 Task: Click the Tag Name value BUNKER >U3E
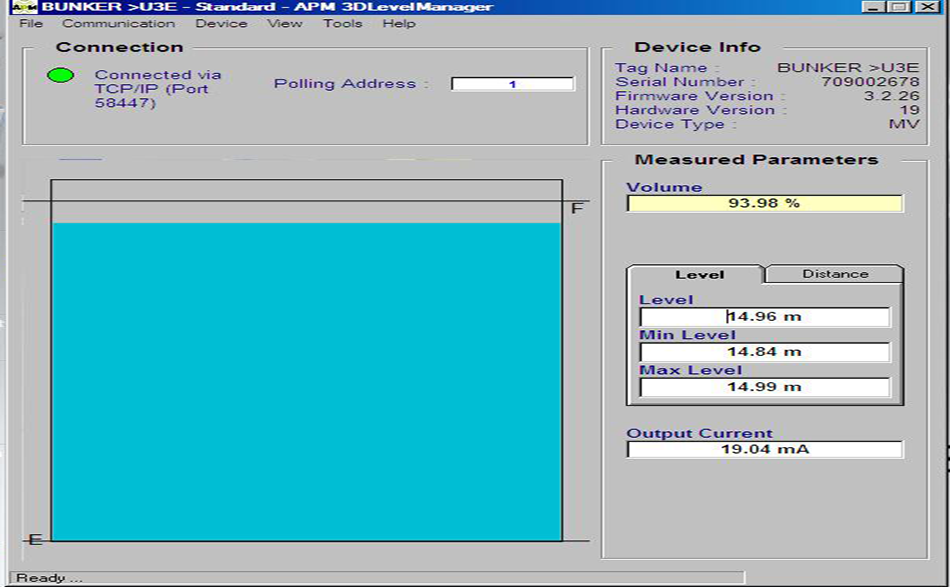[x=848, y=67]
